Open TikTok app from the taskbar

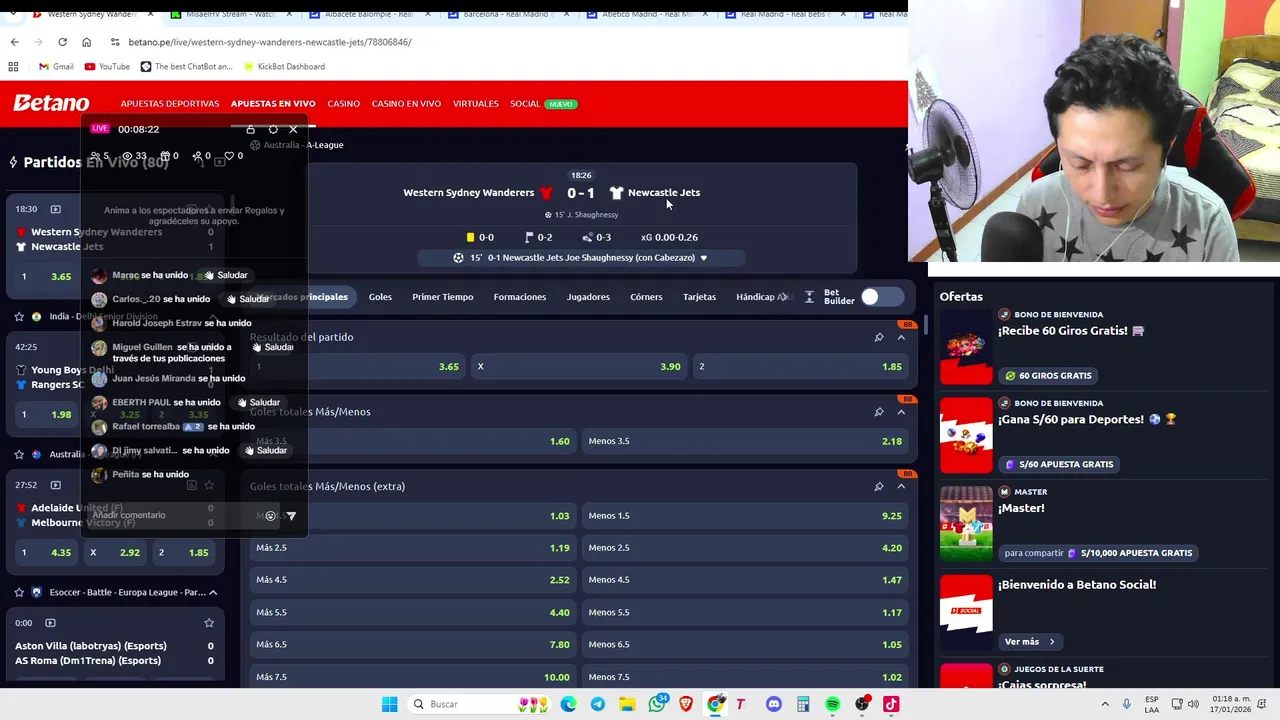click(890, 704)
